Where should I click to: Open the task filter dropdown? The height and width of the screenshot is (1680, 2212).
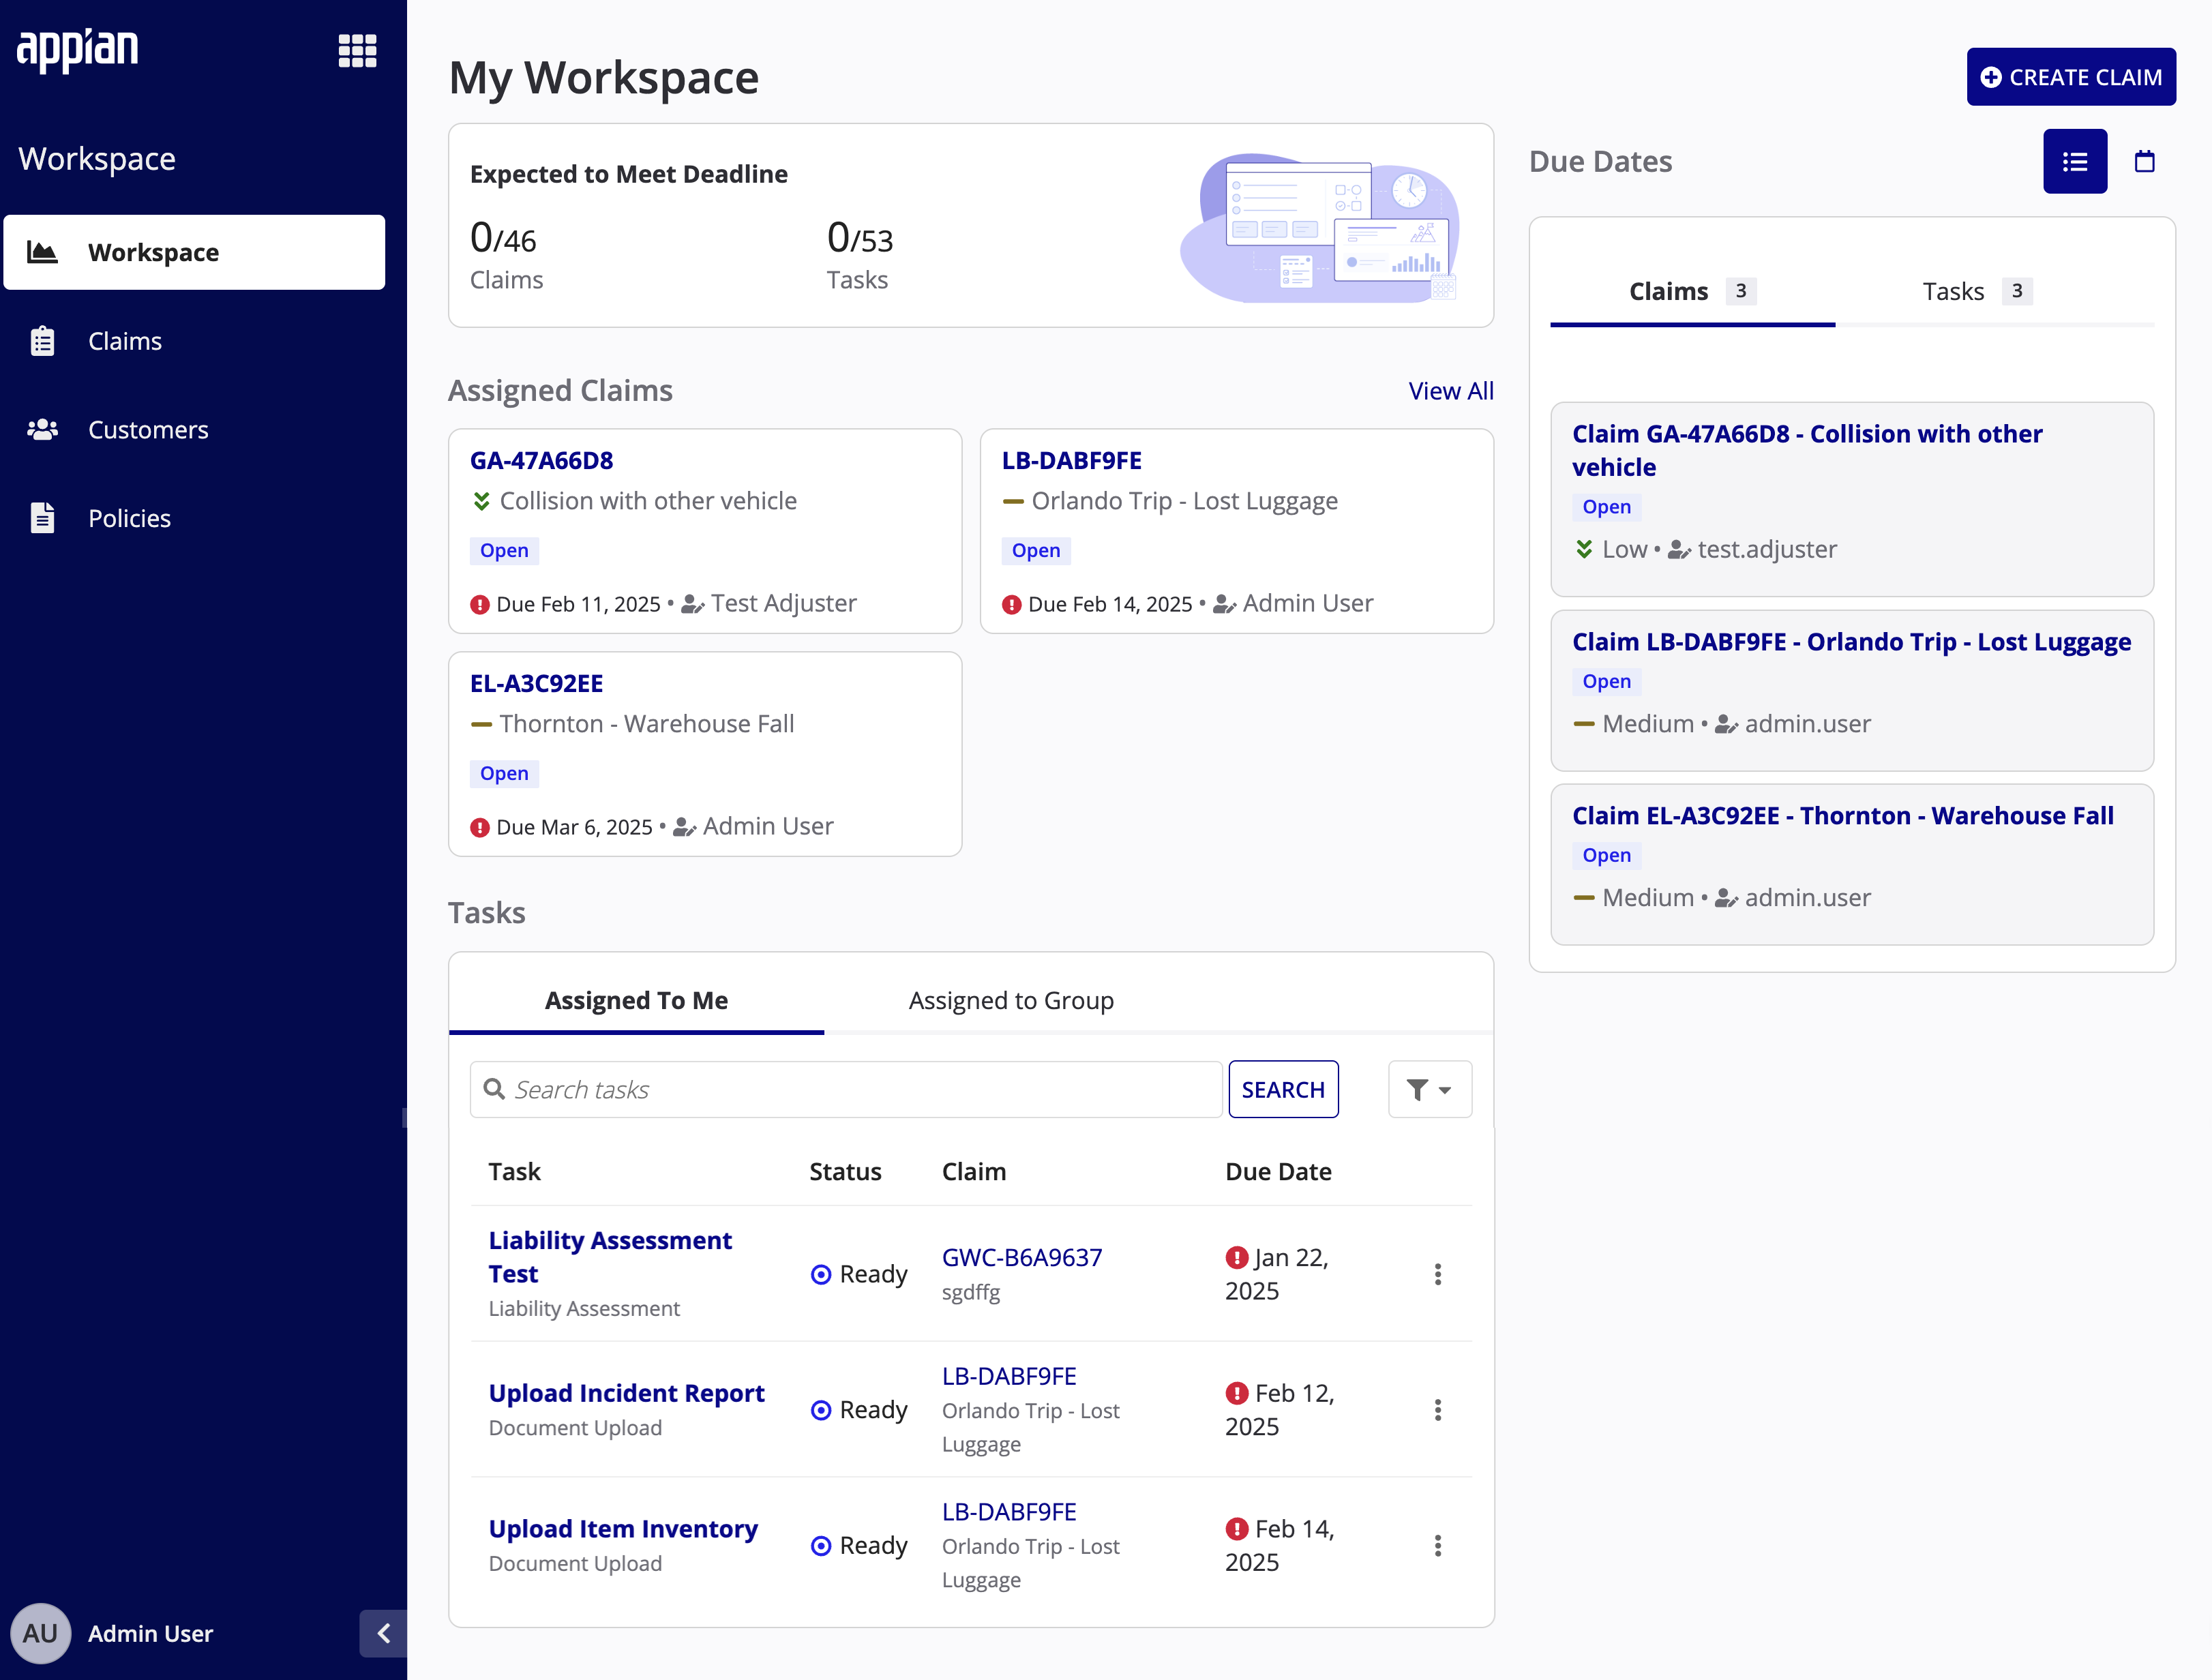pyautogui.click(x=1429, y=1089)
